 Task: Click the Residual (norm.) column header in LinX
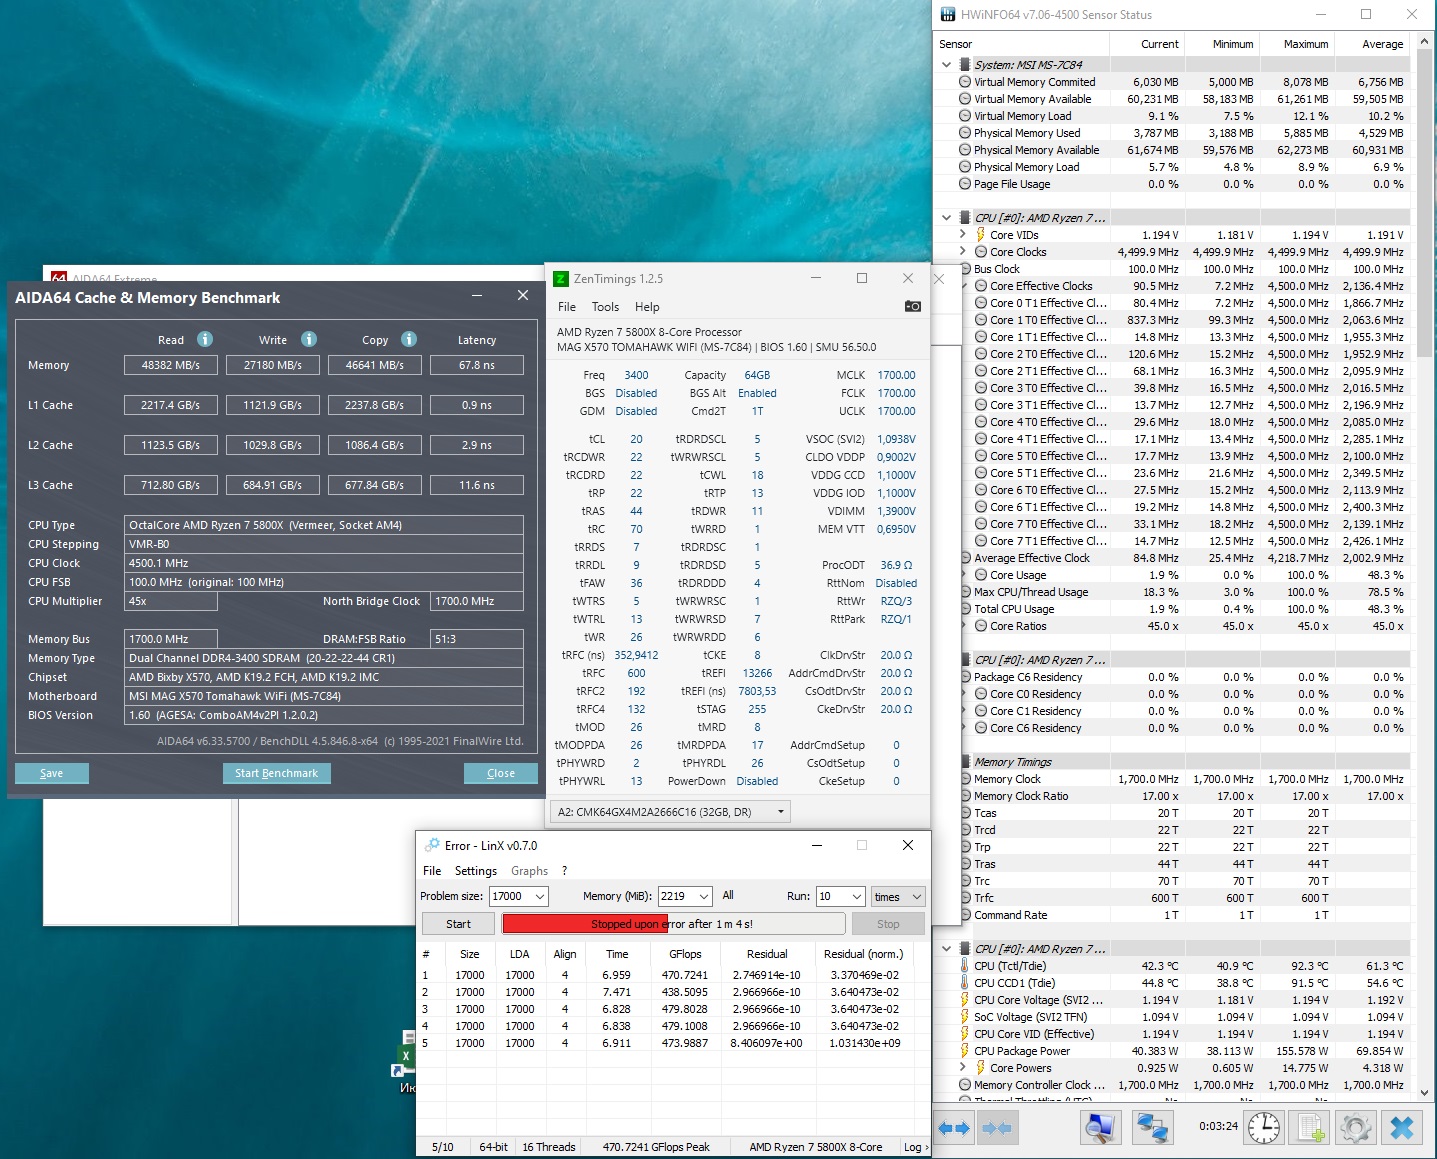tap(863, 954)
